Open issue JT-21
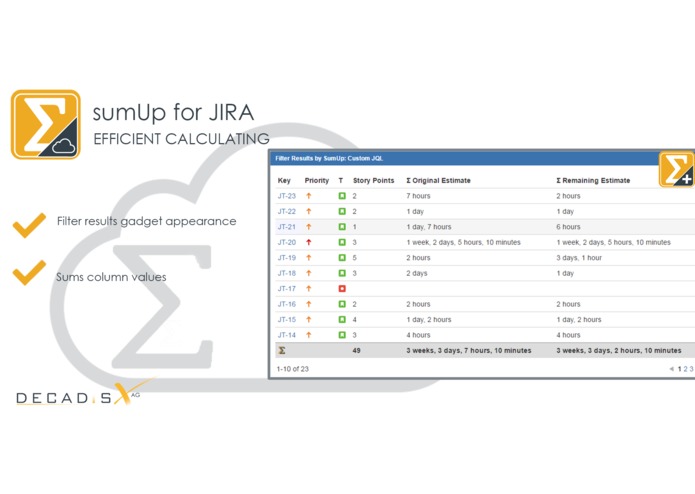 coord(287,227)
